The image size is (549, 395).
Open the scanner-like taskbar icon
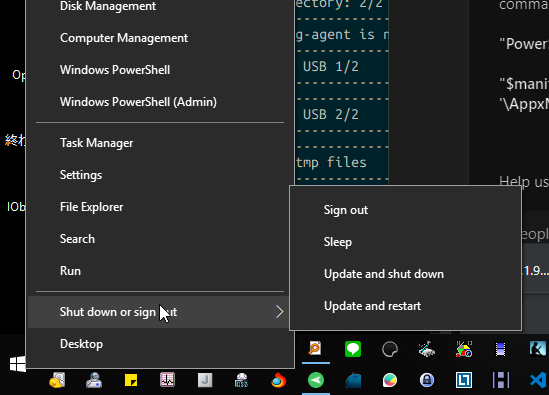pyautogui.click(x=427, y=349)
